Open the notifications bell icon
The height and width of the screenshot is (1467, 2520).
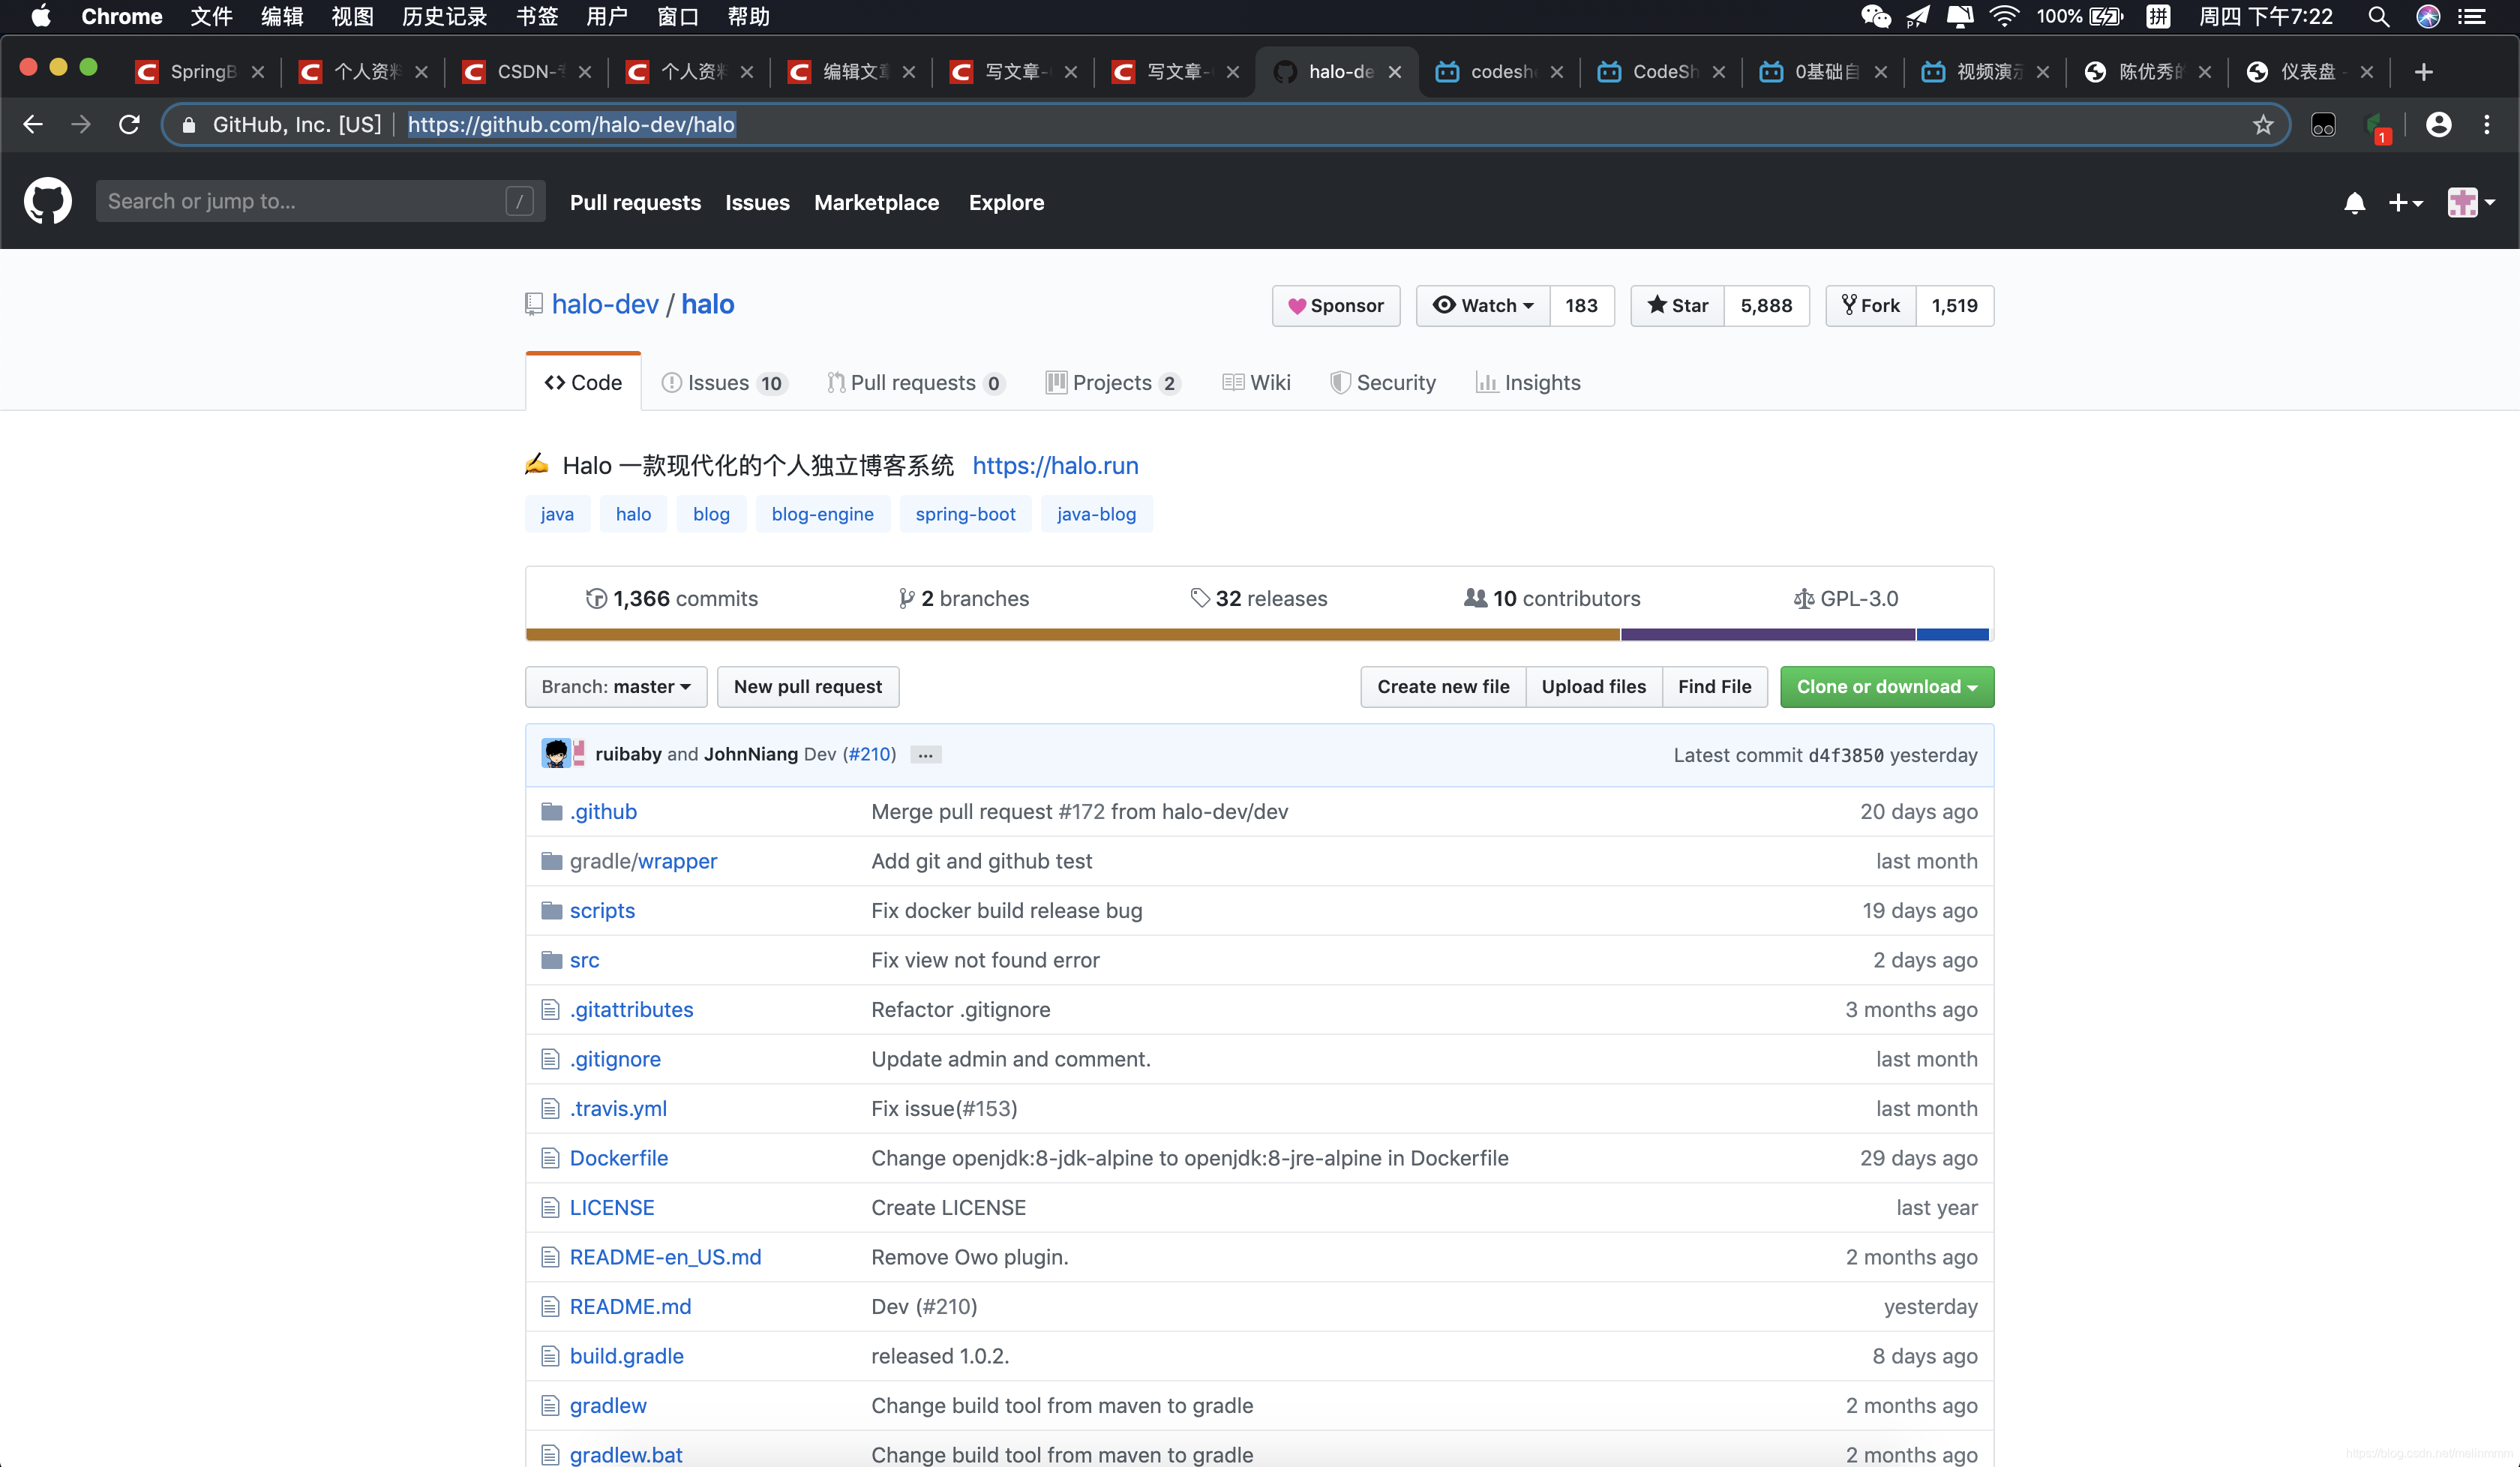tap(2354, 203)
